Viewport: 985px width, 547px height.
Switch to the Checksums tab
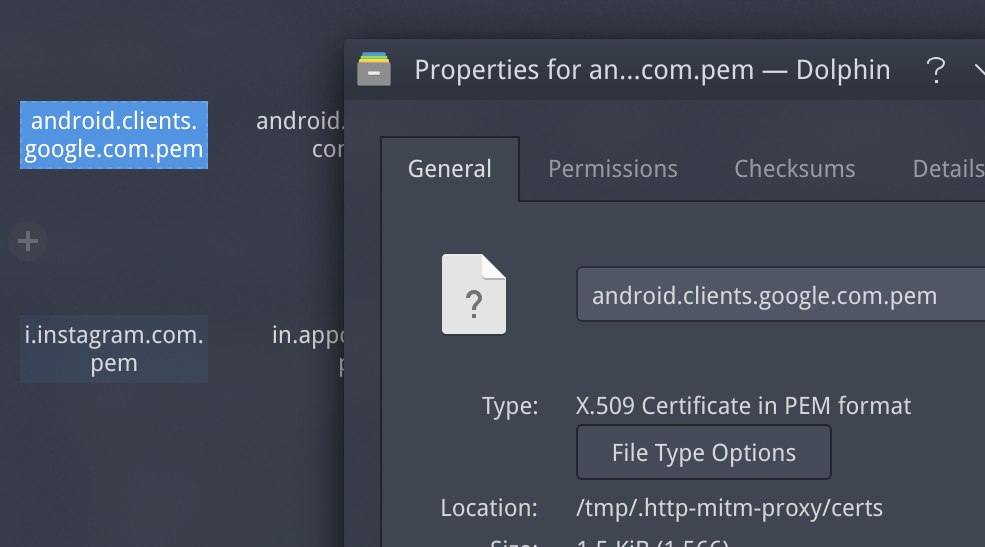coord(795,169)
